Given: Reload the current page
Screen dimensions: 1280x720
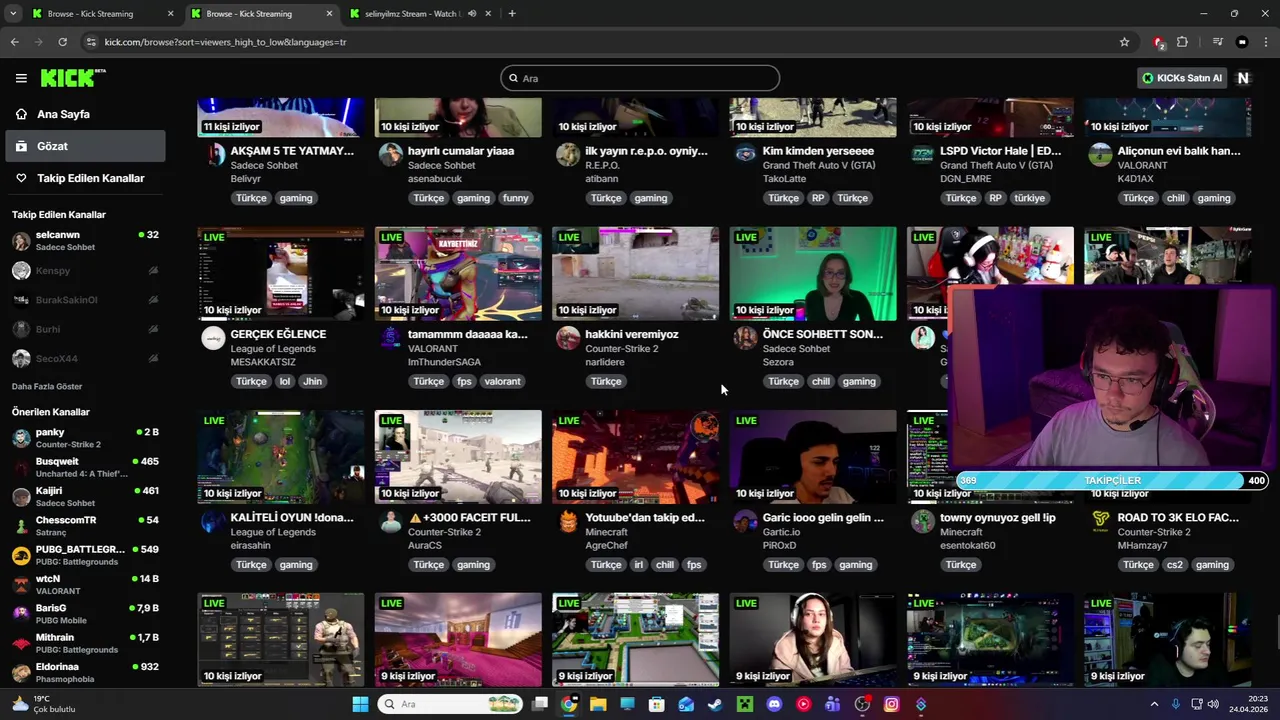Looking at the screenshot, I should click(62, 42).
